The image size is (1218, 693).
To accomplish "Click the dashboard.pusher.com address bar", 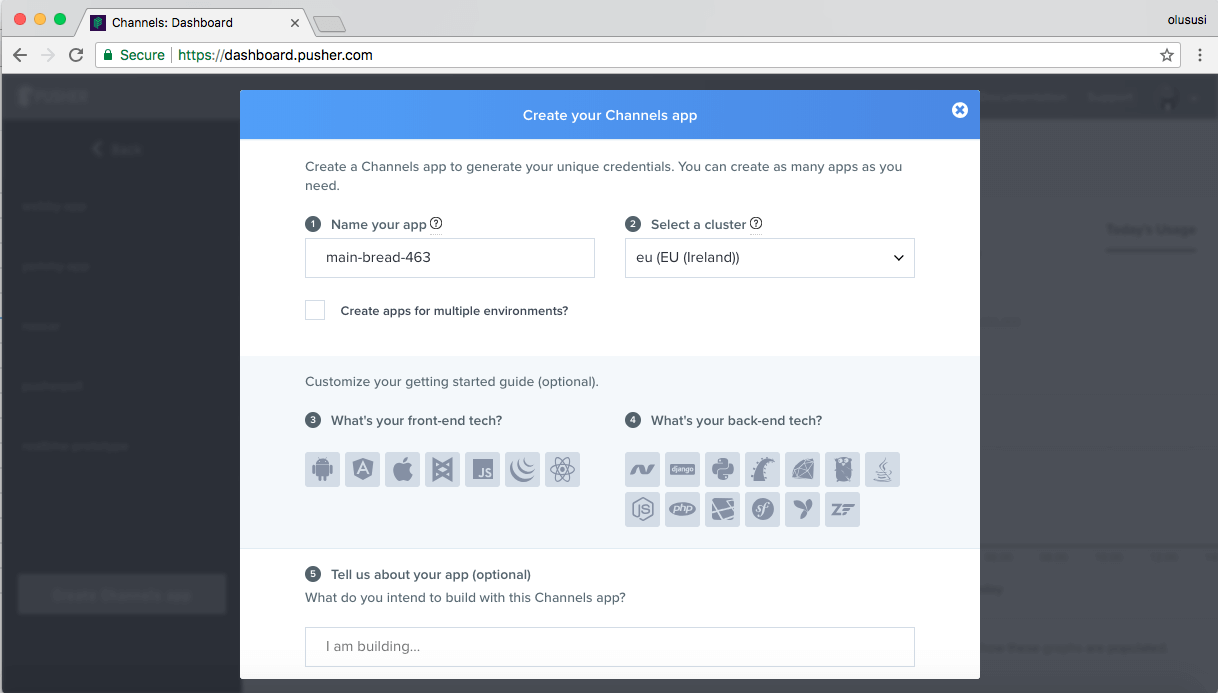I will point(640,55).
